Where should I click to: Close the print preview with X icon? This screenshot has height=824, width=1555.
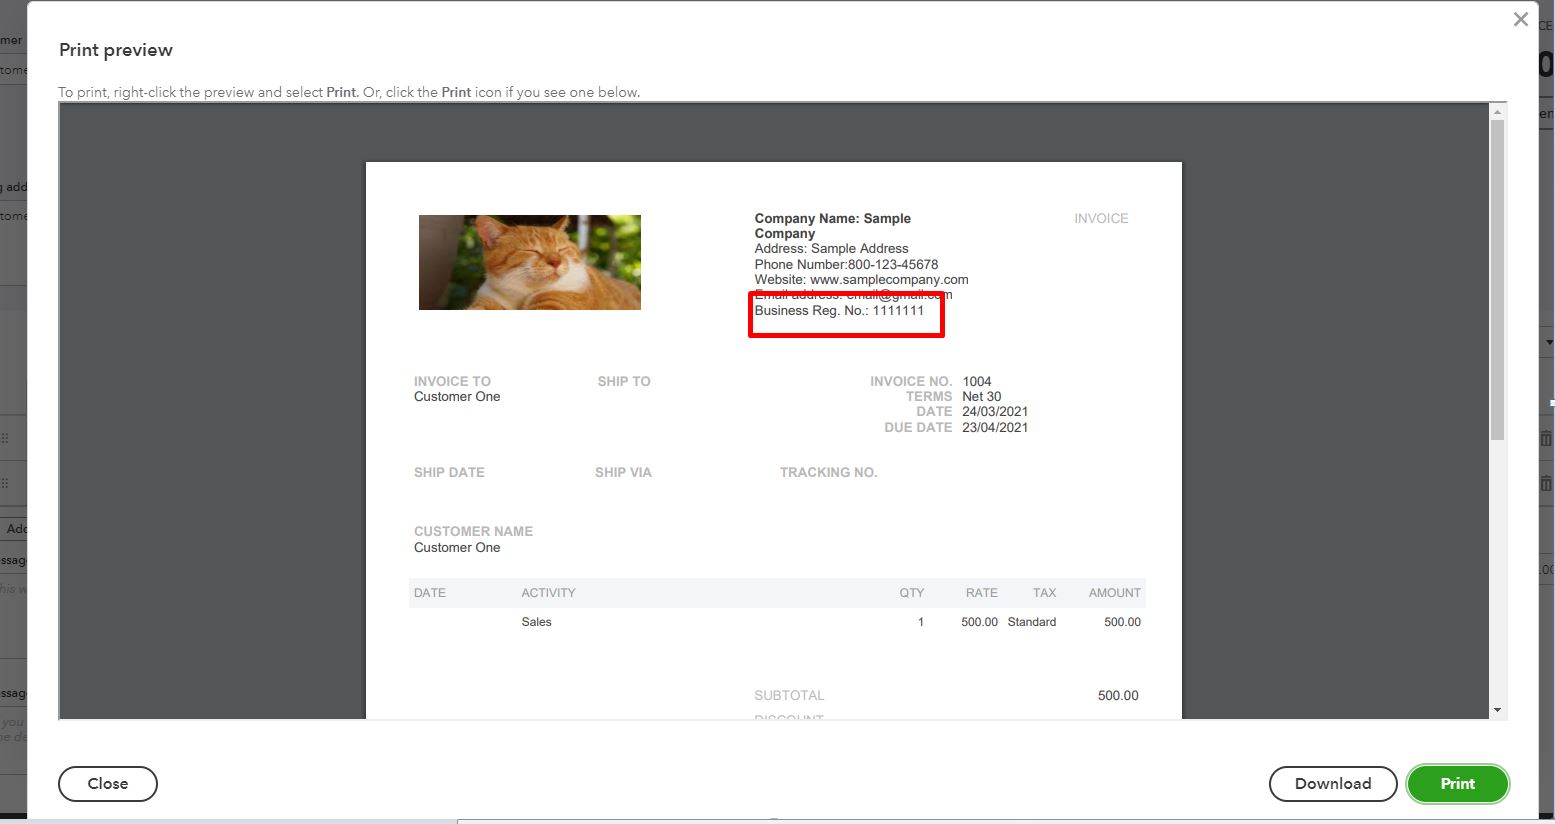[1521, 19]
